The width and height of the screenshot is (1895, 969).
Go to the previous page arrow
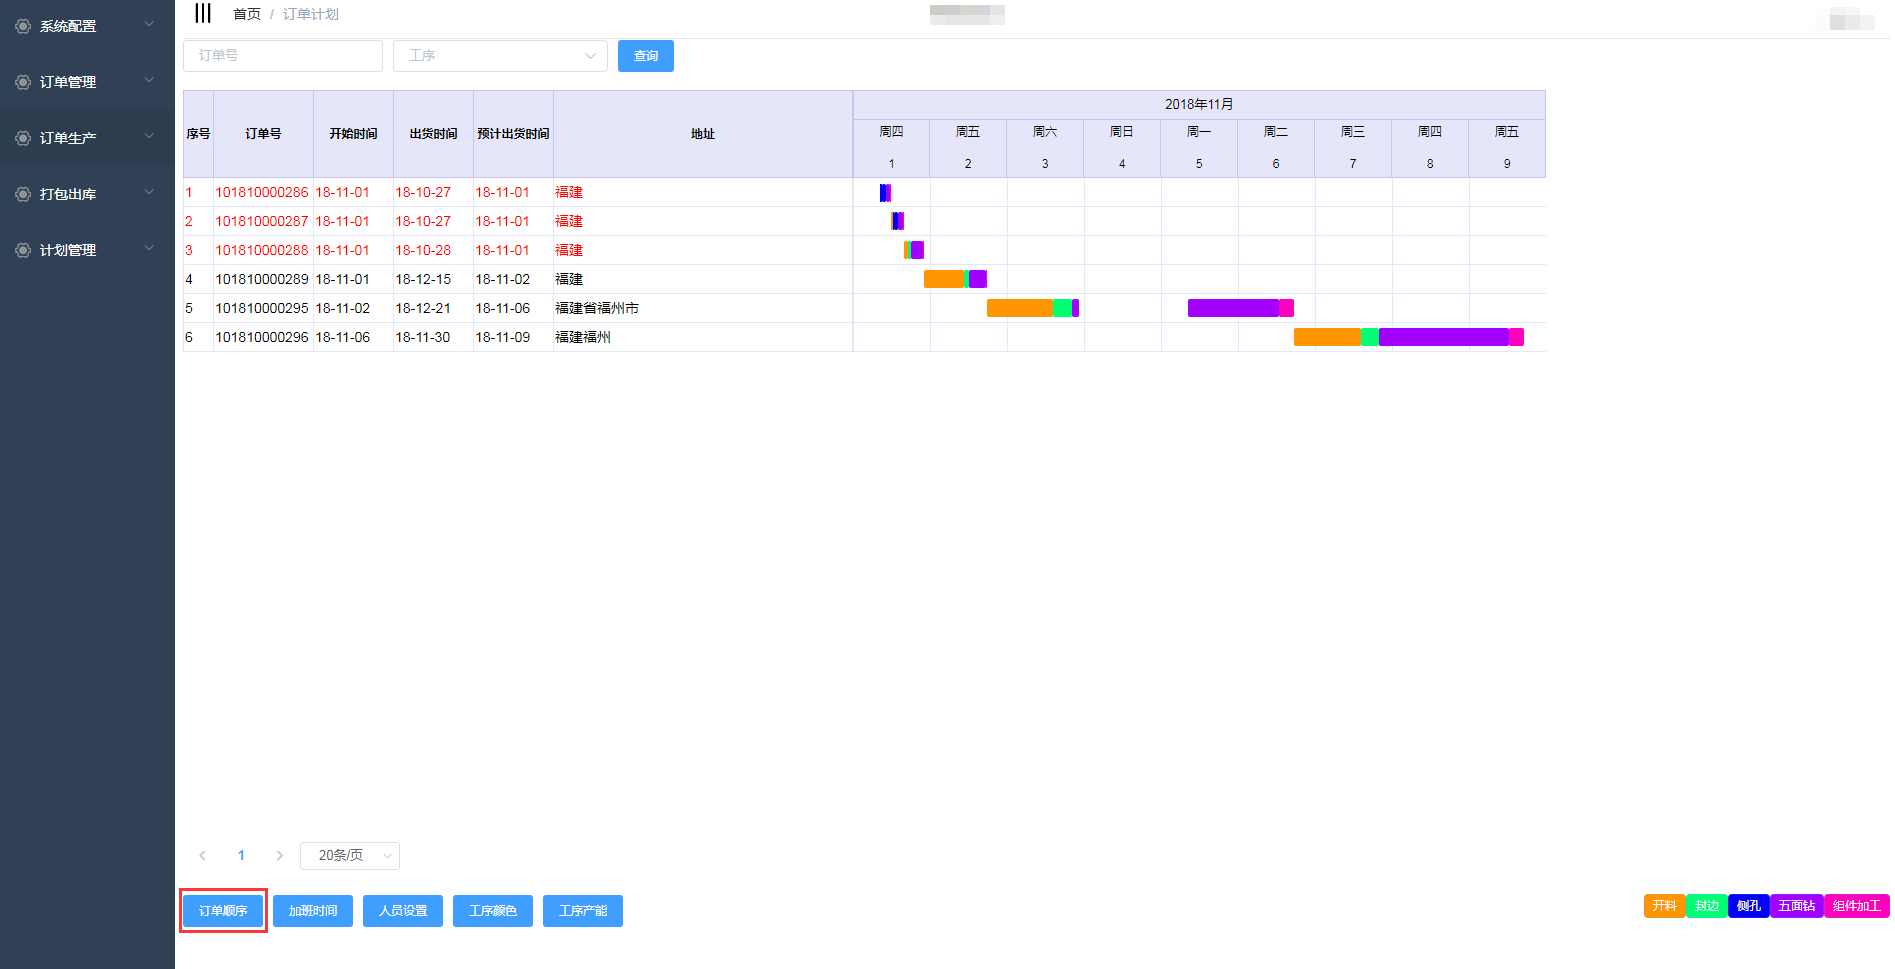[203, 855]
